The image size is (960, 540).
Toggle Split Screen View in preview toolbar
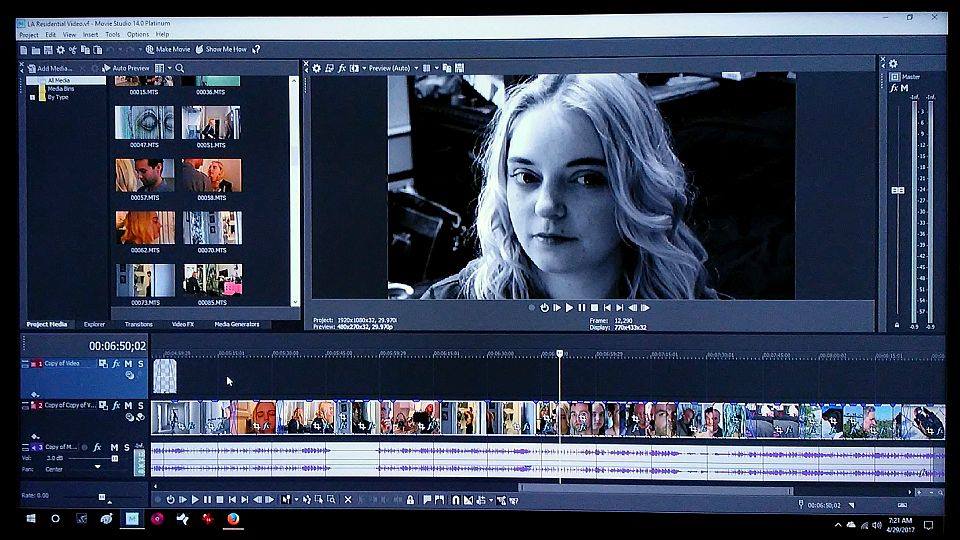coord(354,69)
